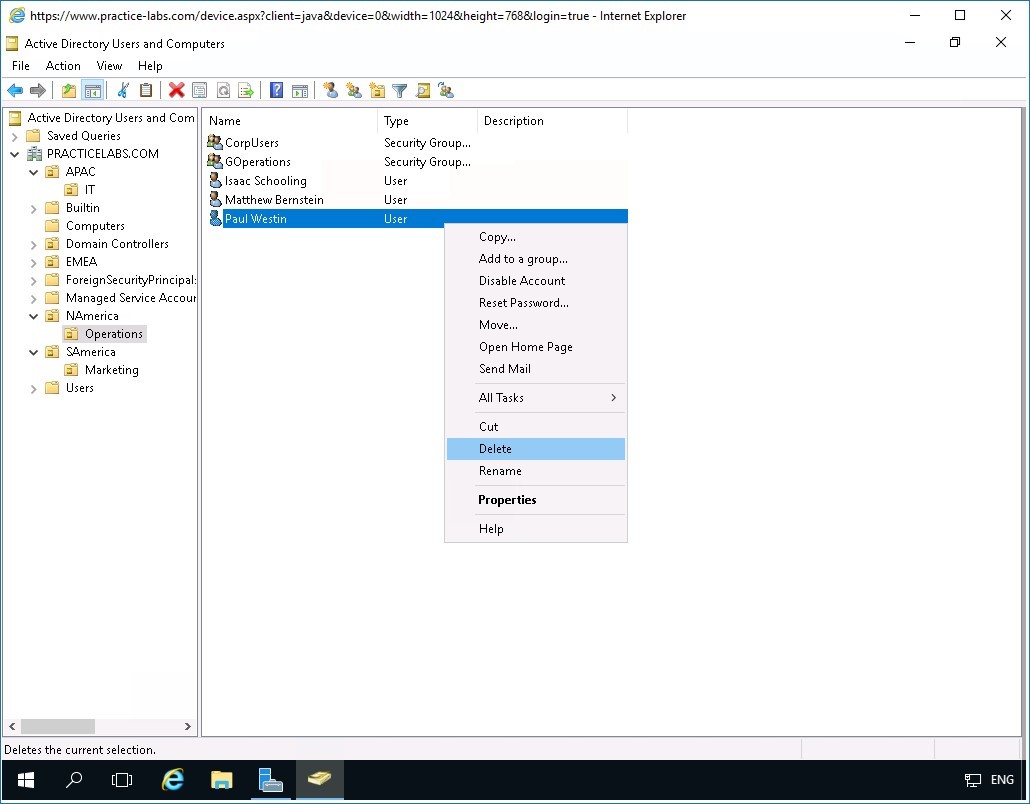Open Properties from the context menu
Viewport: 1030px width, 804px height.
click(535, 500)
